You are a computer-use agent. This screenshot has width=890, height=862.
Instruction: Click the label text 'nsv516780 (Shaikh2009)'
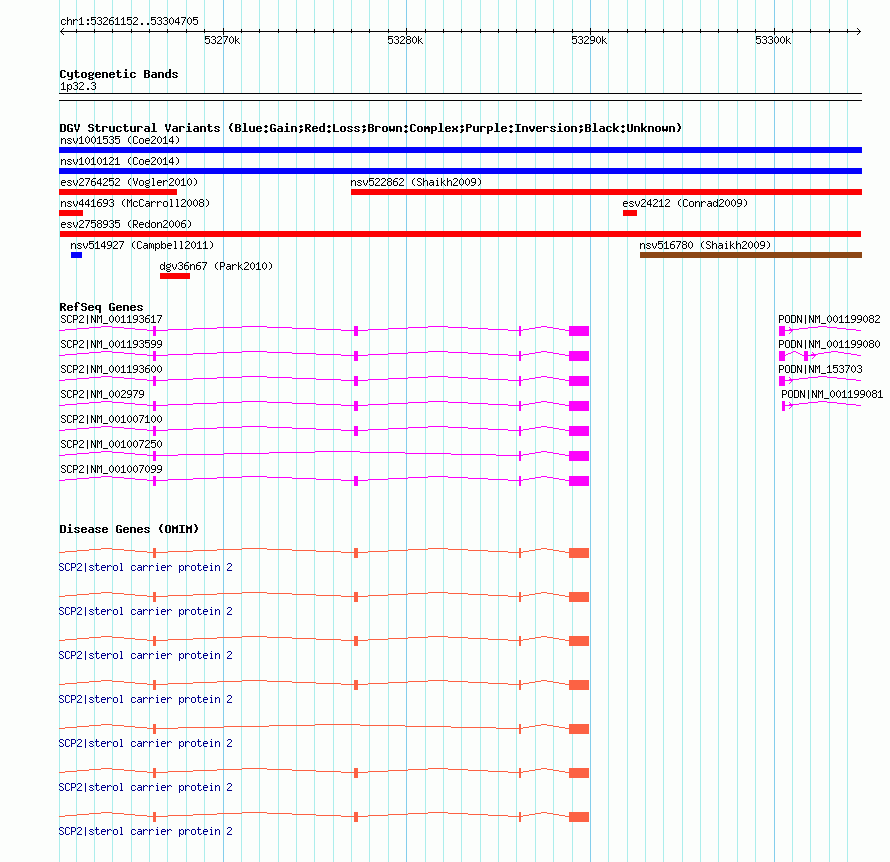(705, 245)
